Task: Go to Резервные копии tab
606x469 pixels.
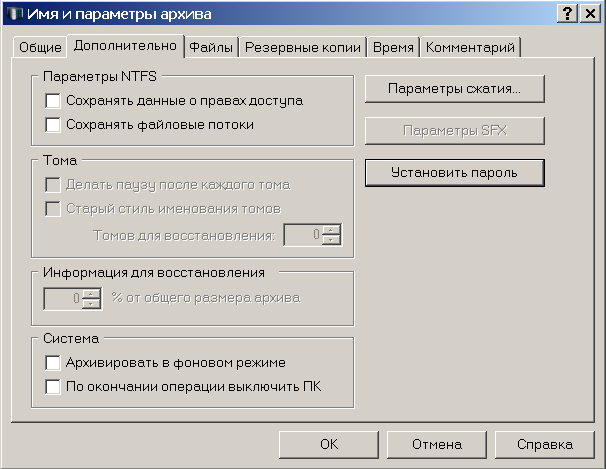Action: tap(303, 47)
